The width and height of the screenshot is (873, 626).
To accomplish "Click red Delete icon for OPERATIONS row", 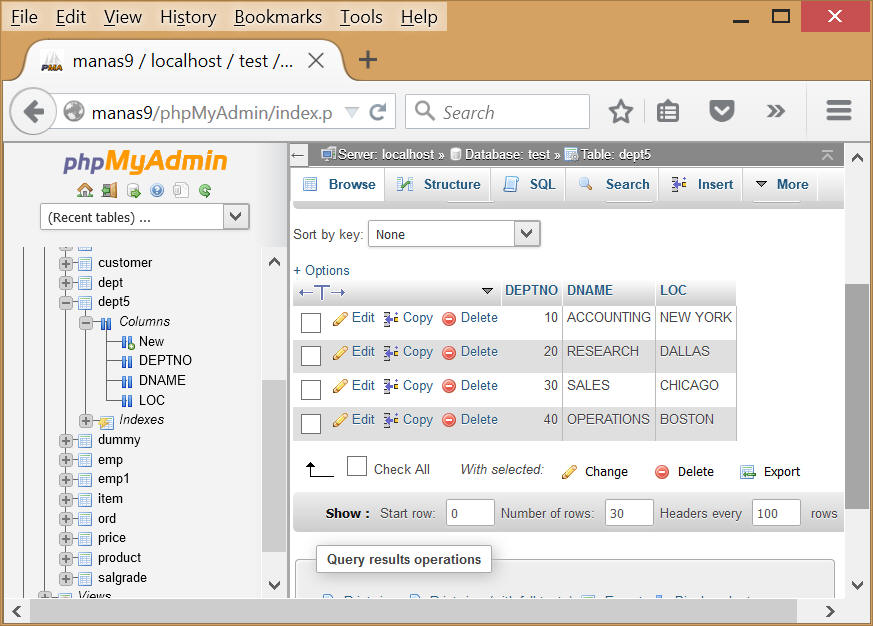I will 449,420.
